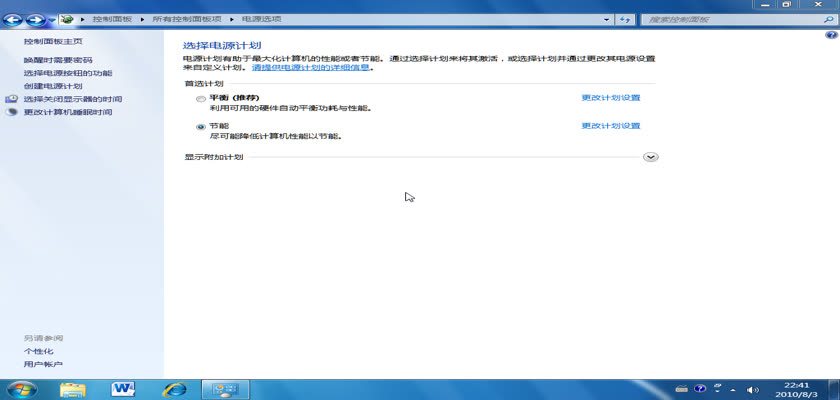The image size is (840, 400).
Task: Expand 显示附加计划 with the chevron button
Action: (651, 157)
